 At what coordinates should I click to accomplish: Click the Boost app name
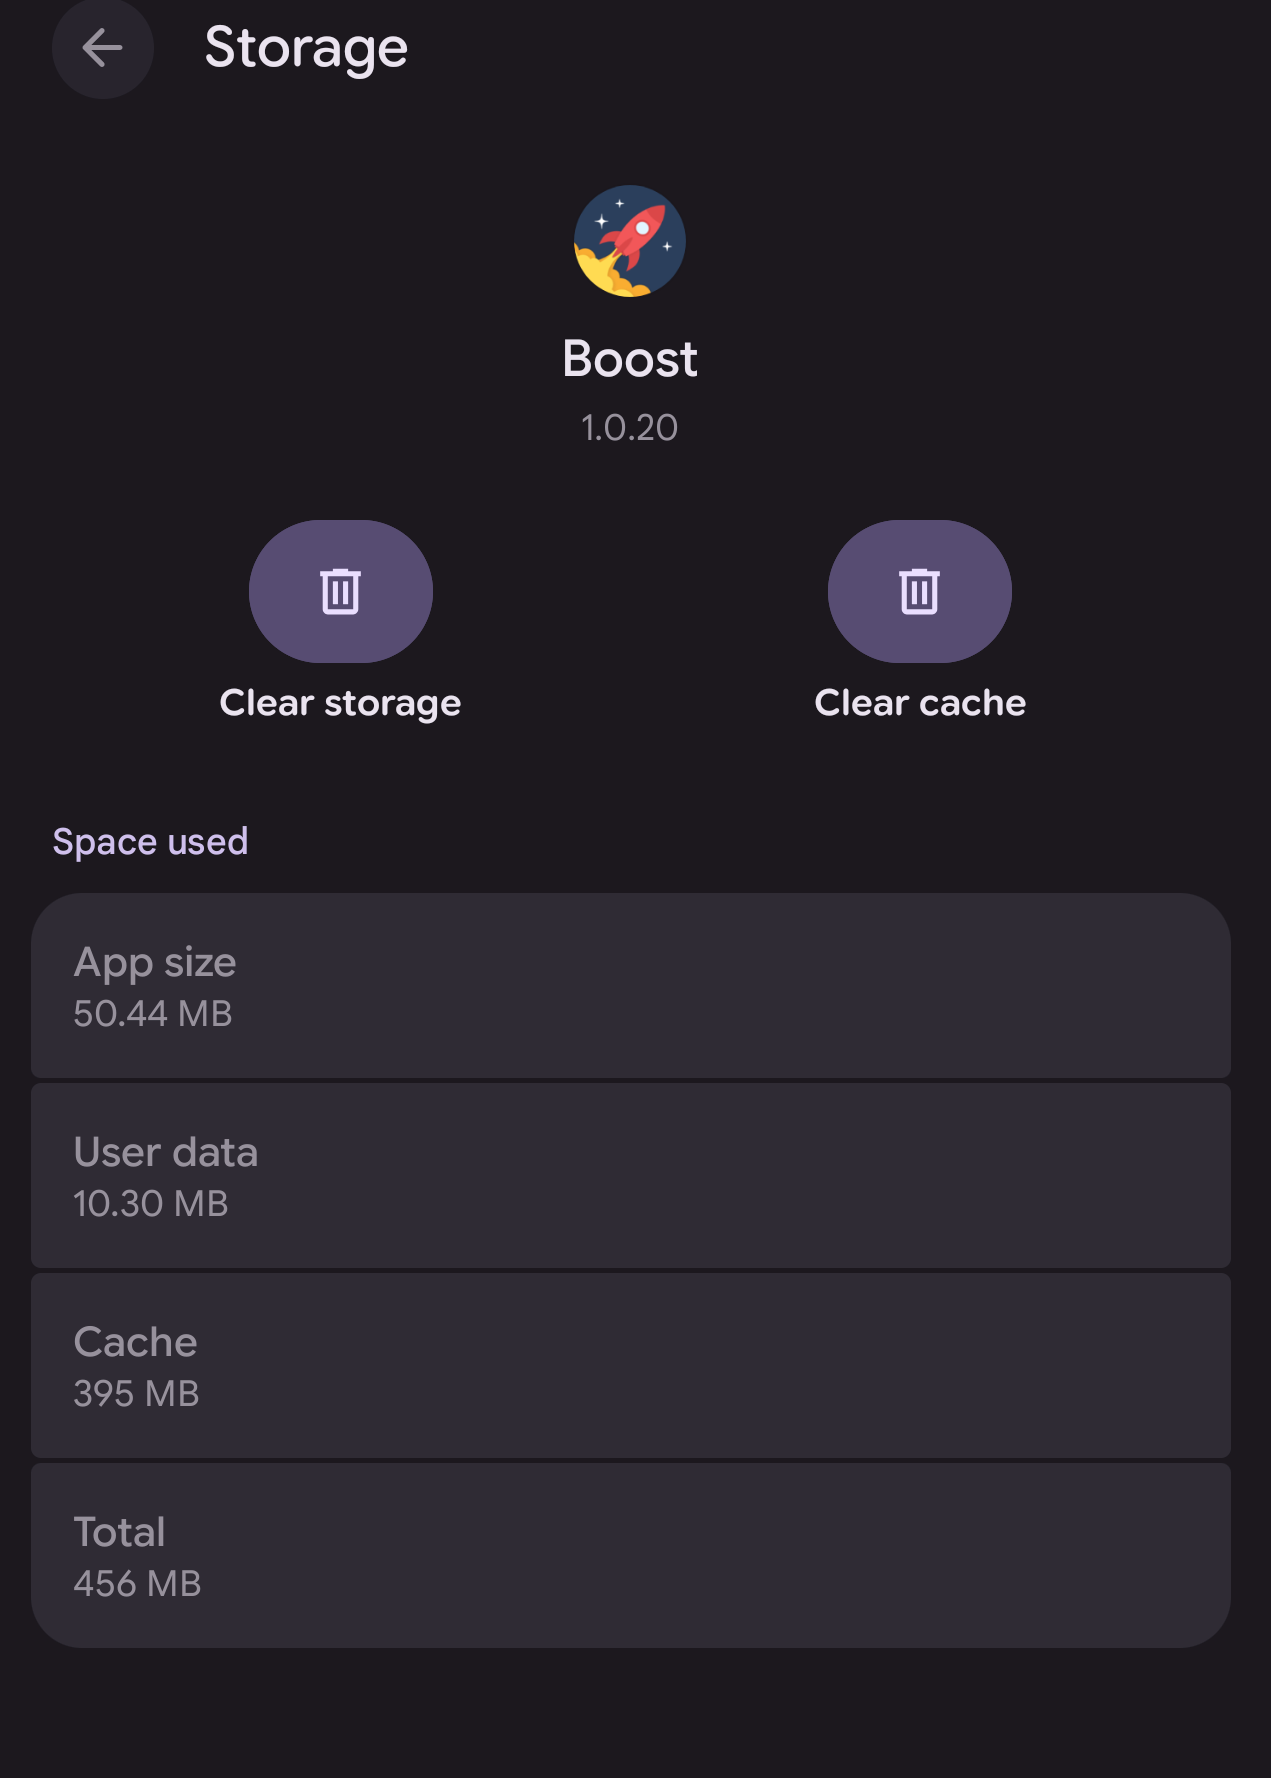(630, 359)
